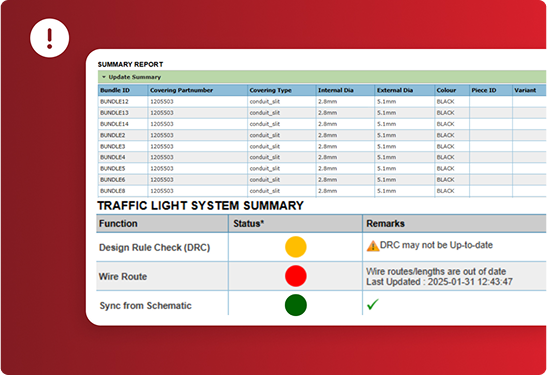The image size is (547, 375).
Task: Click the Wire Route function label
Action: click(x=123, y=277)
